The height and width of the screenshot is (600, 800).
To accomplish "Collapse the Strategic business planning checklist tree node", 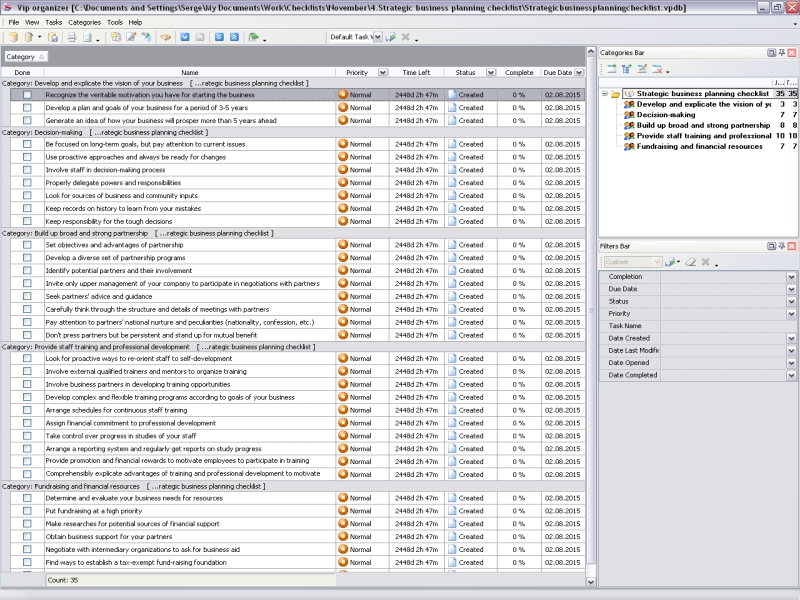I will pyautogui.click(x=604, y=93).
